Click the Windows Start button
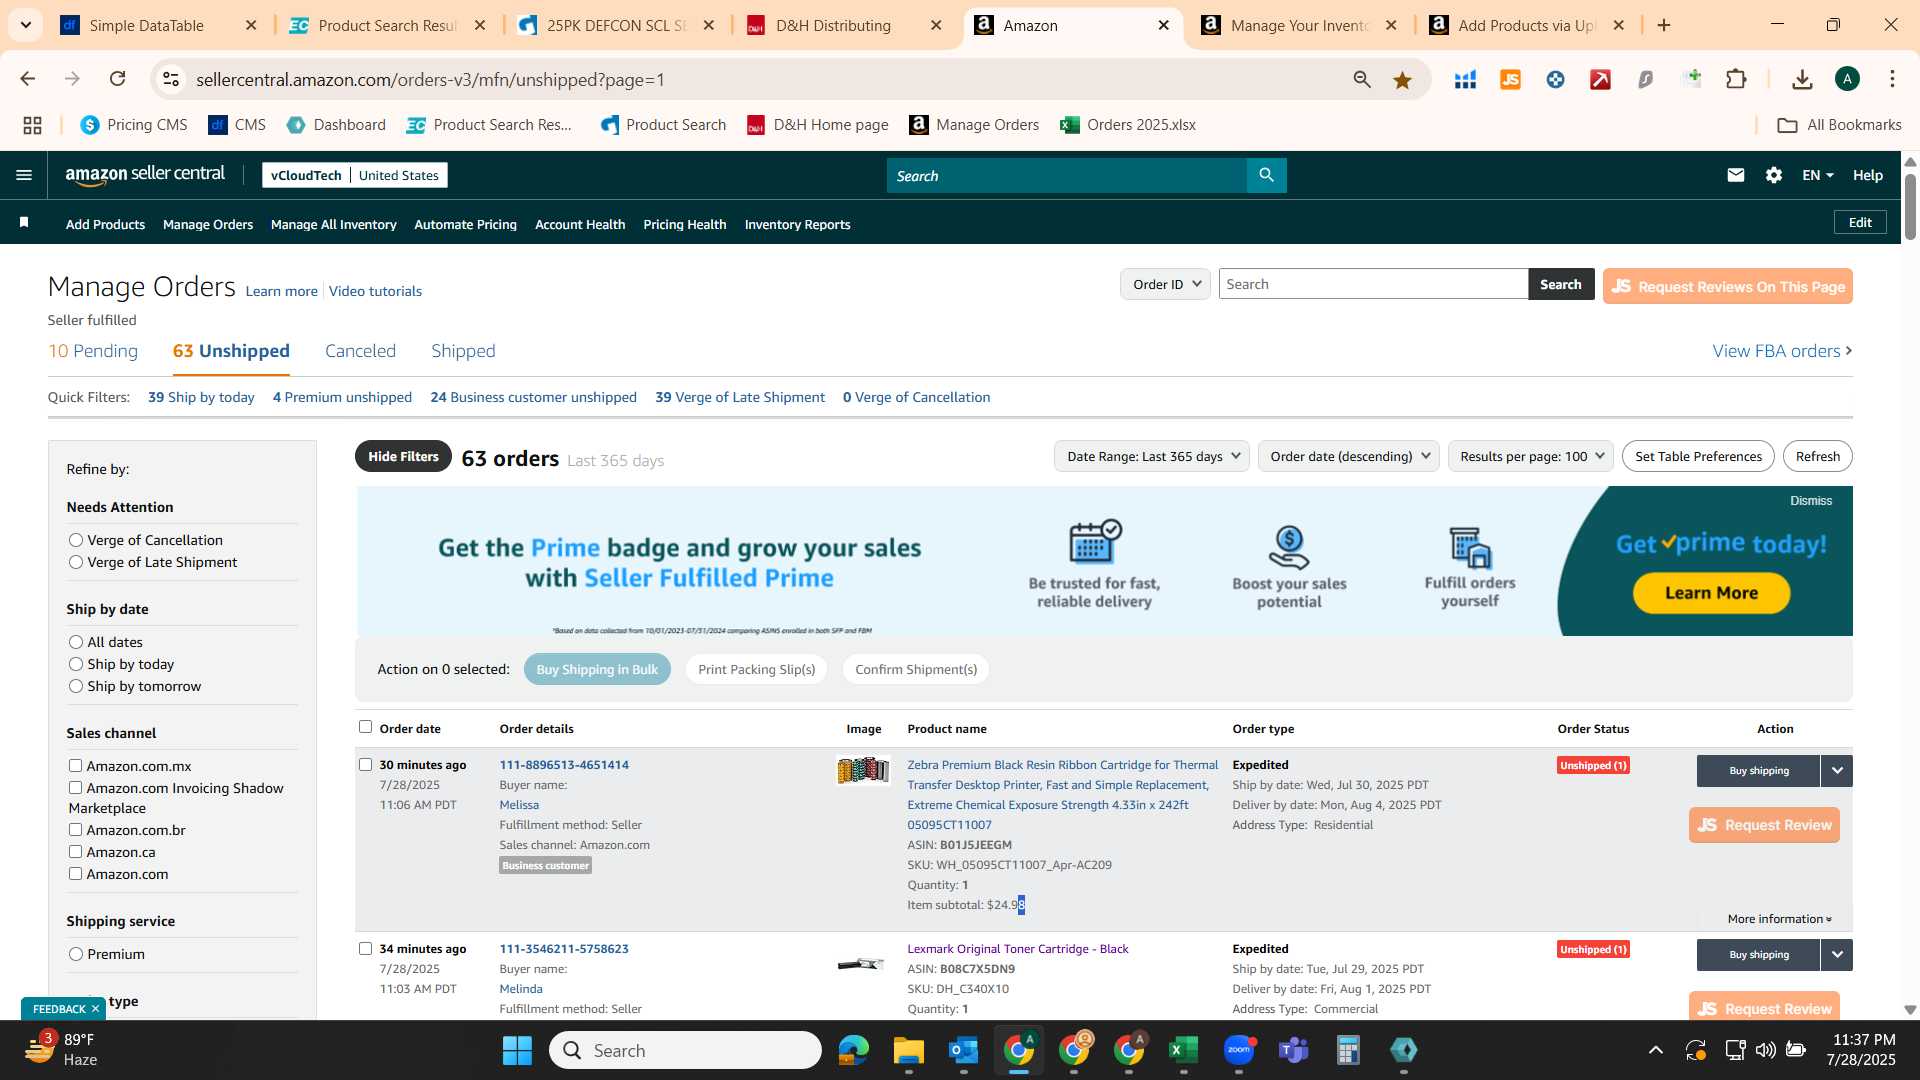Viewport: 1920px width, 1080px height. pyautogui.click(x=517, y=1050)
